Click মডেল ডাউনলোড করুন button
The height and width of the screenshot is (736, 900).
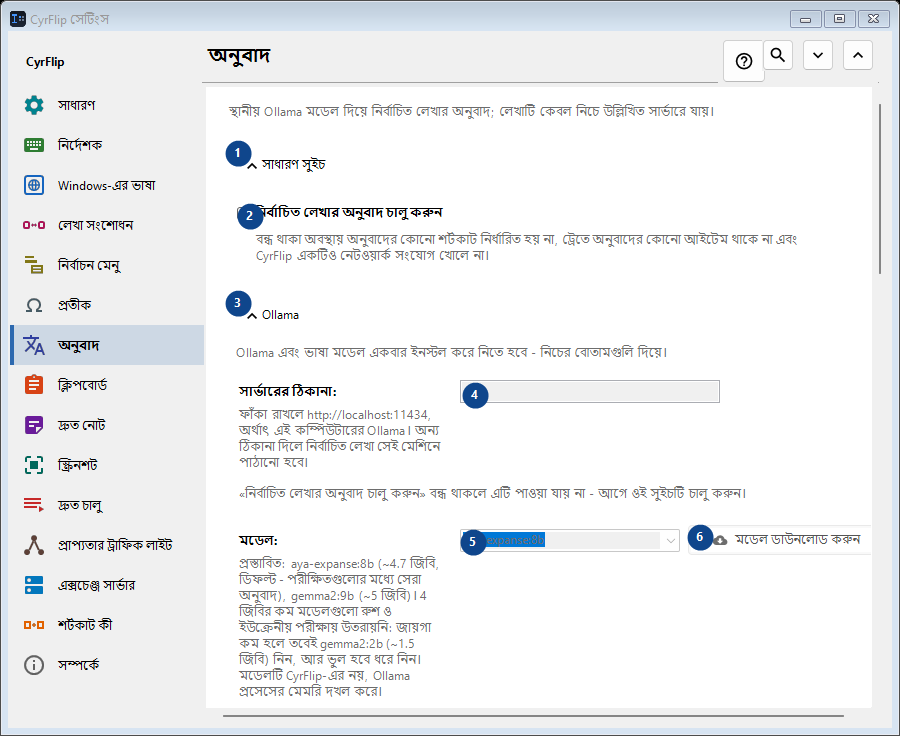[779, 540]
